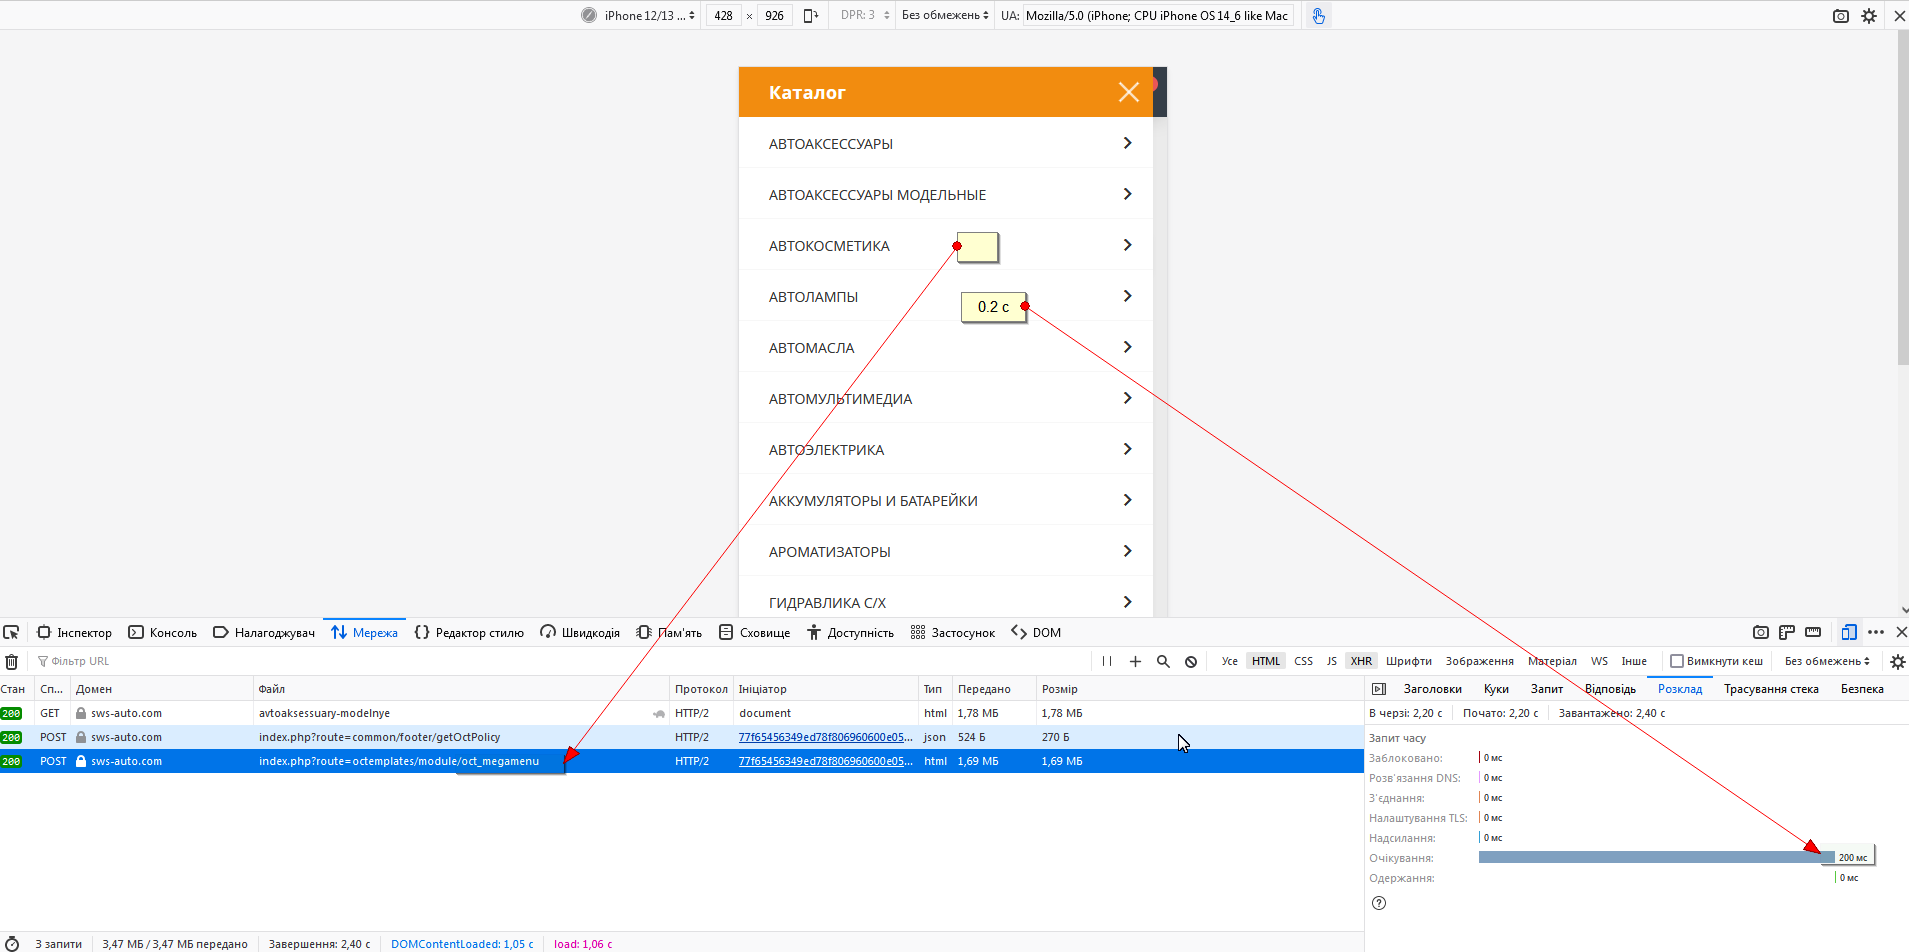Viewport: 1909px width, 952px height.
Task: Toggle the Шрифти request filter
Action: (1409, 661)
